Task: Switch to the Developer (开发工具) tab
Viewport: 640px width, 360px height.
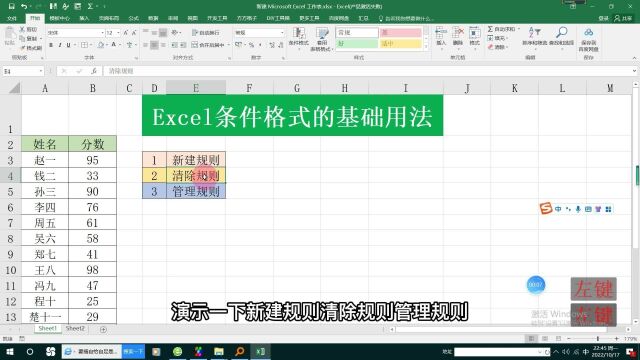Action: tap(217, 18)
